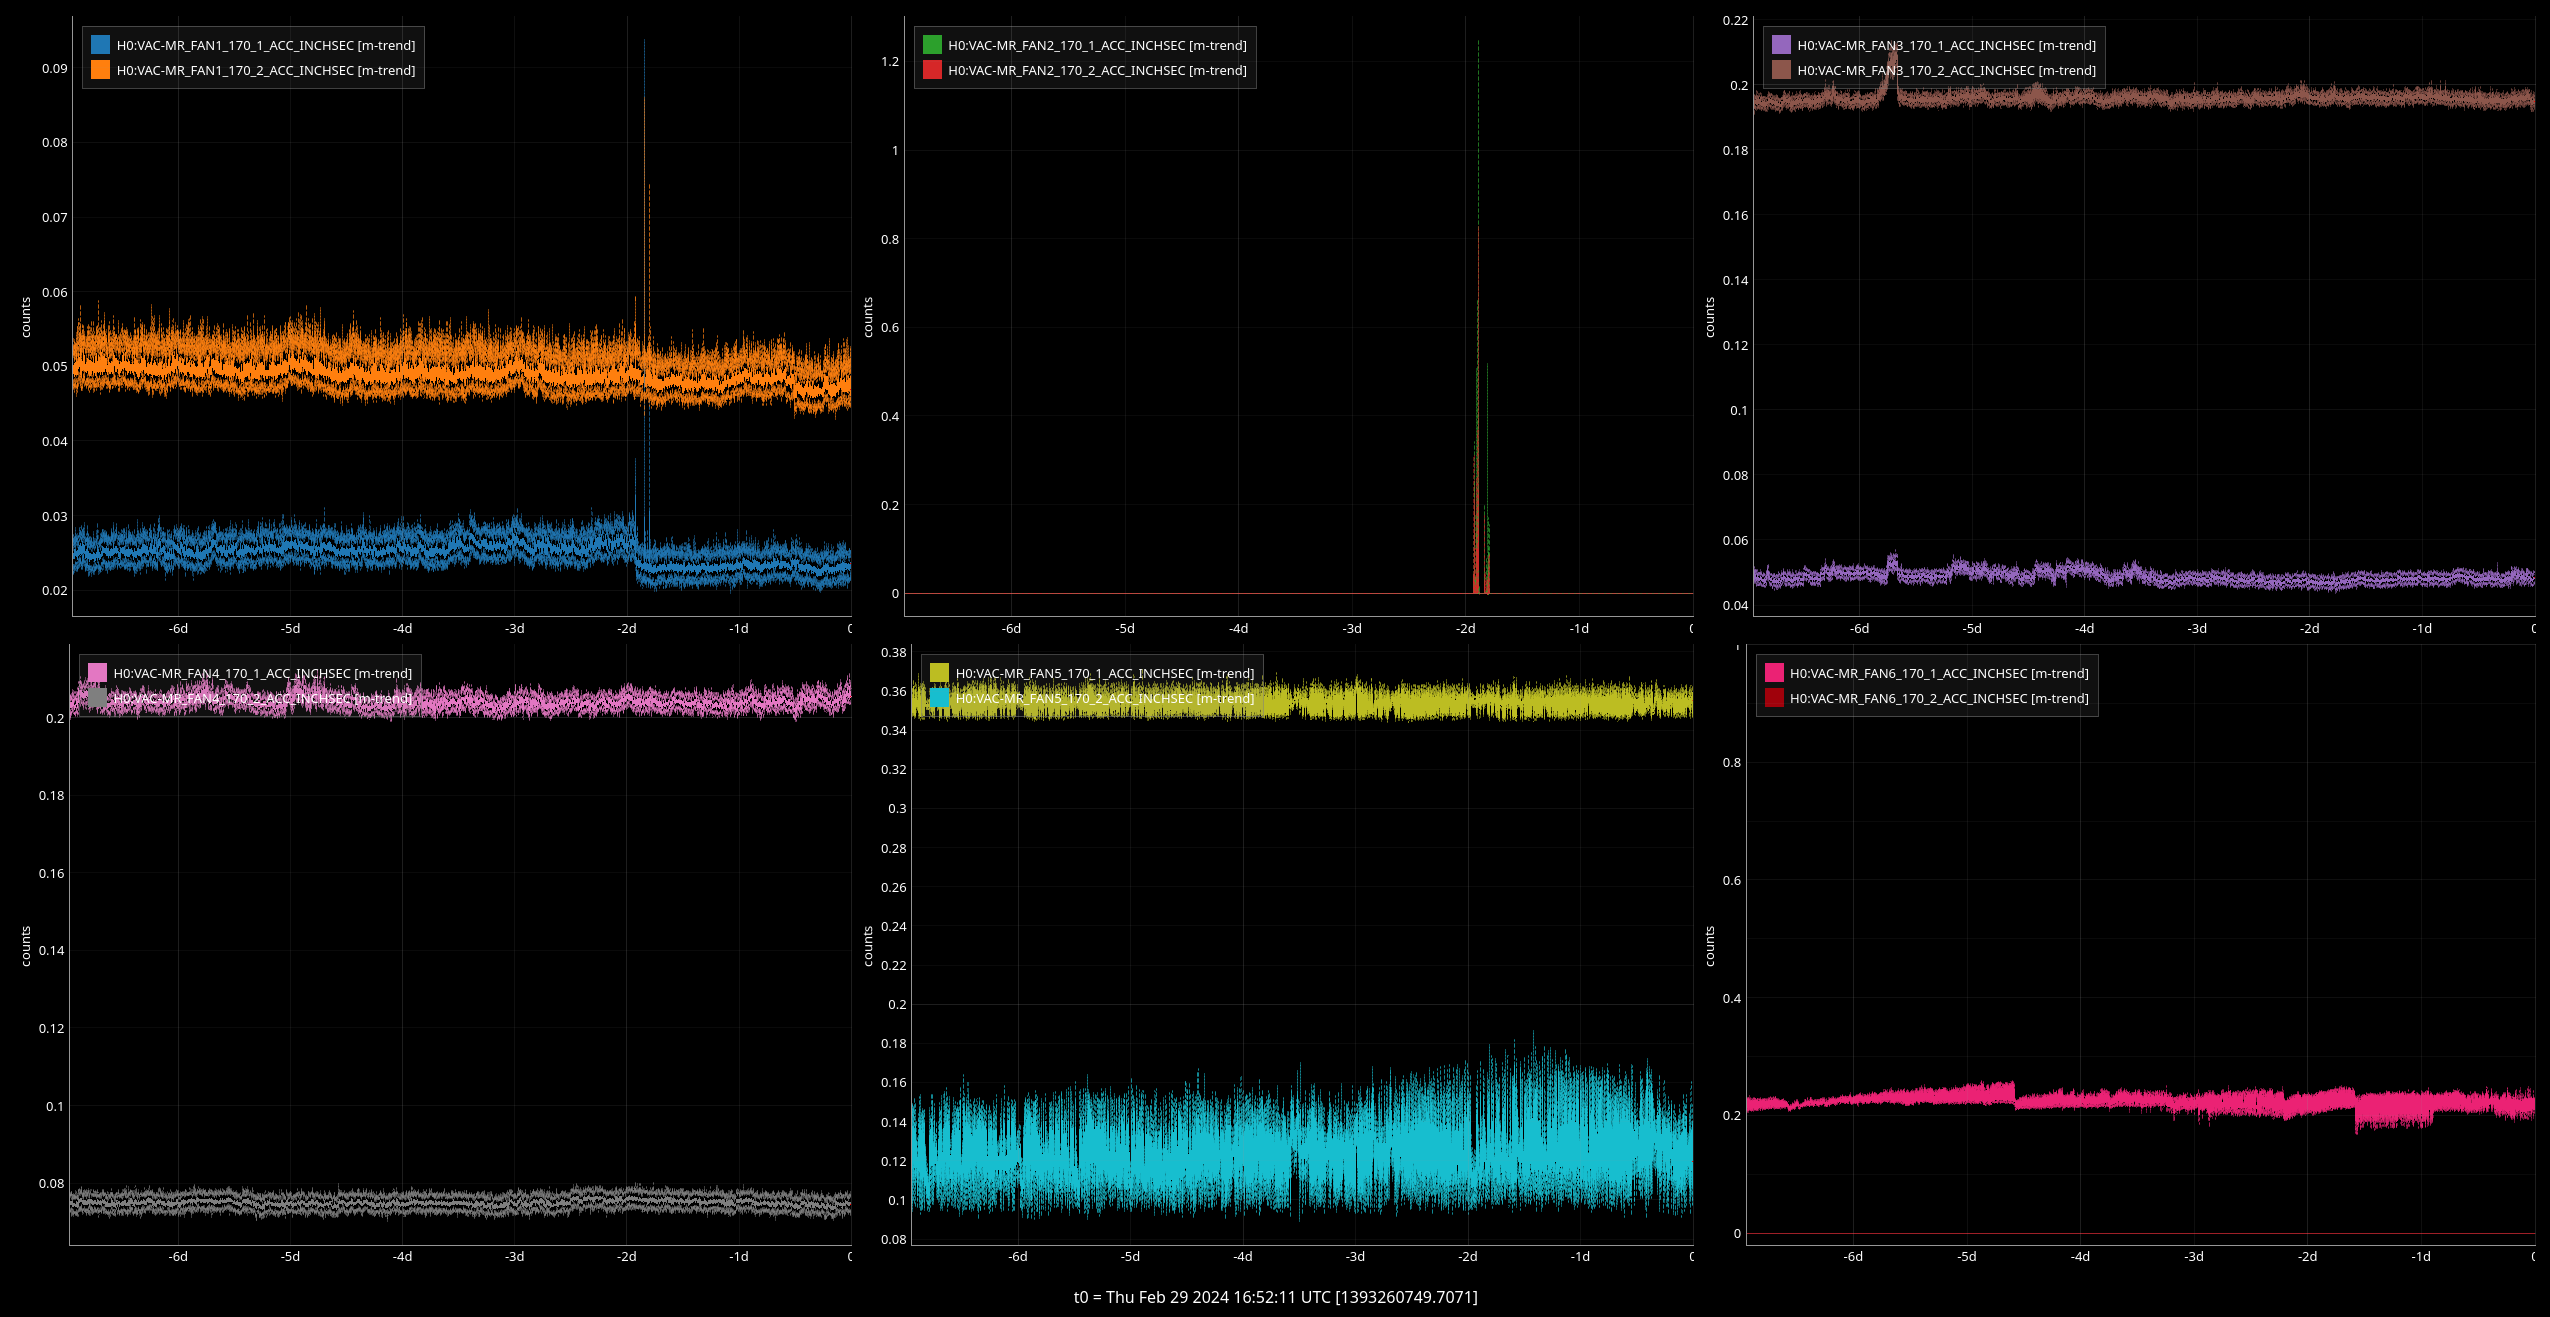Click the H0:VAC-MR_FAN3_170_1_ACC_INCHSEC legend text
Viewport: 2550px width, 1317px height.
(x=1946, y=45)
